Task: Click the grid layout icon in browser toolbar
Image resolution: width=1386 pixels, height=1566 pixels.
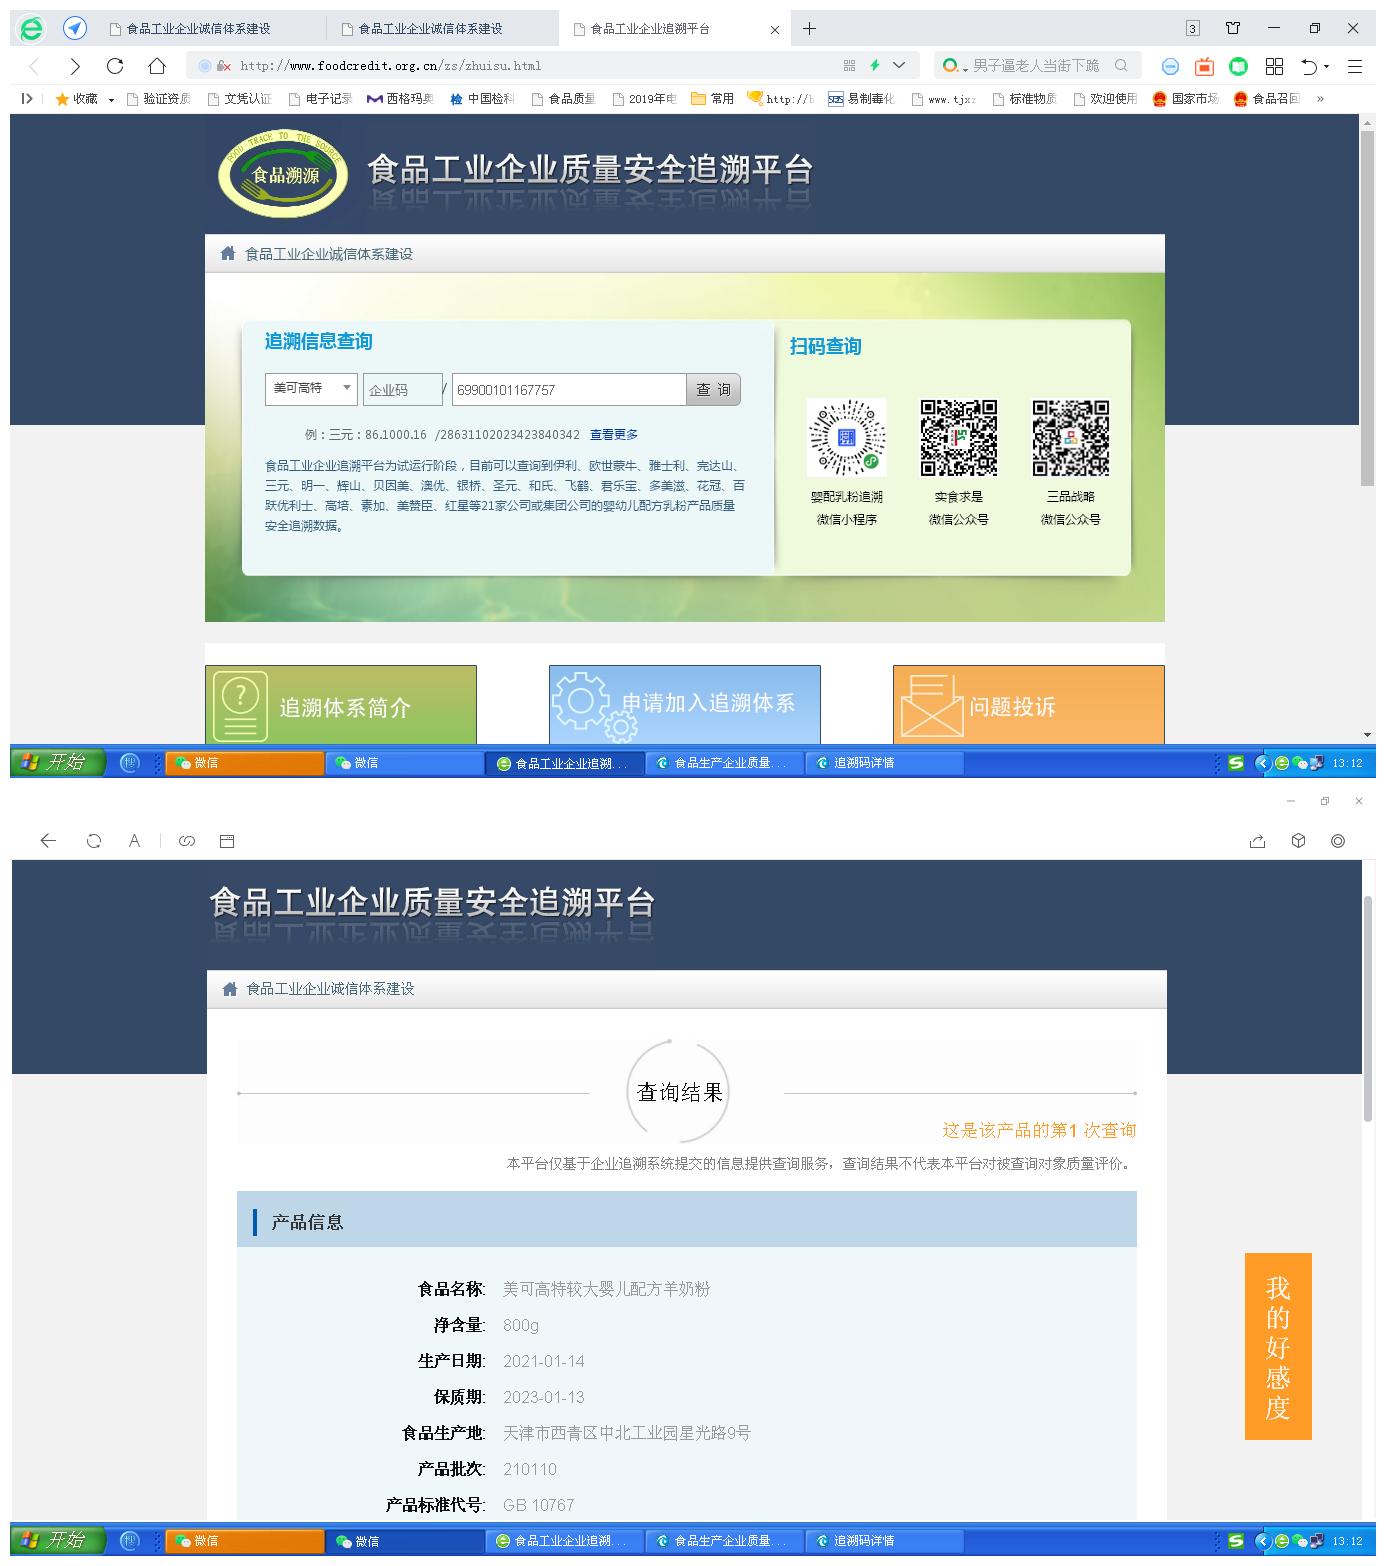Action: tap(1274, 66)
